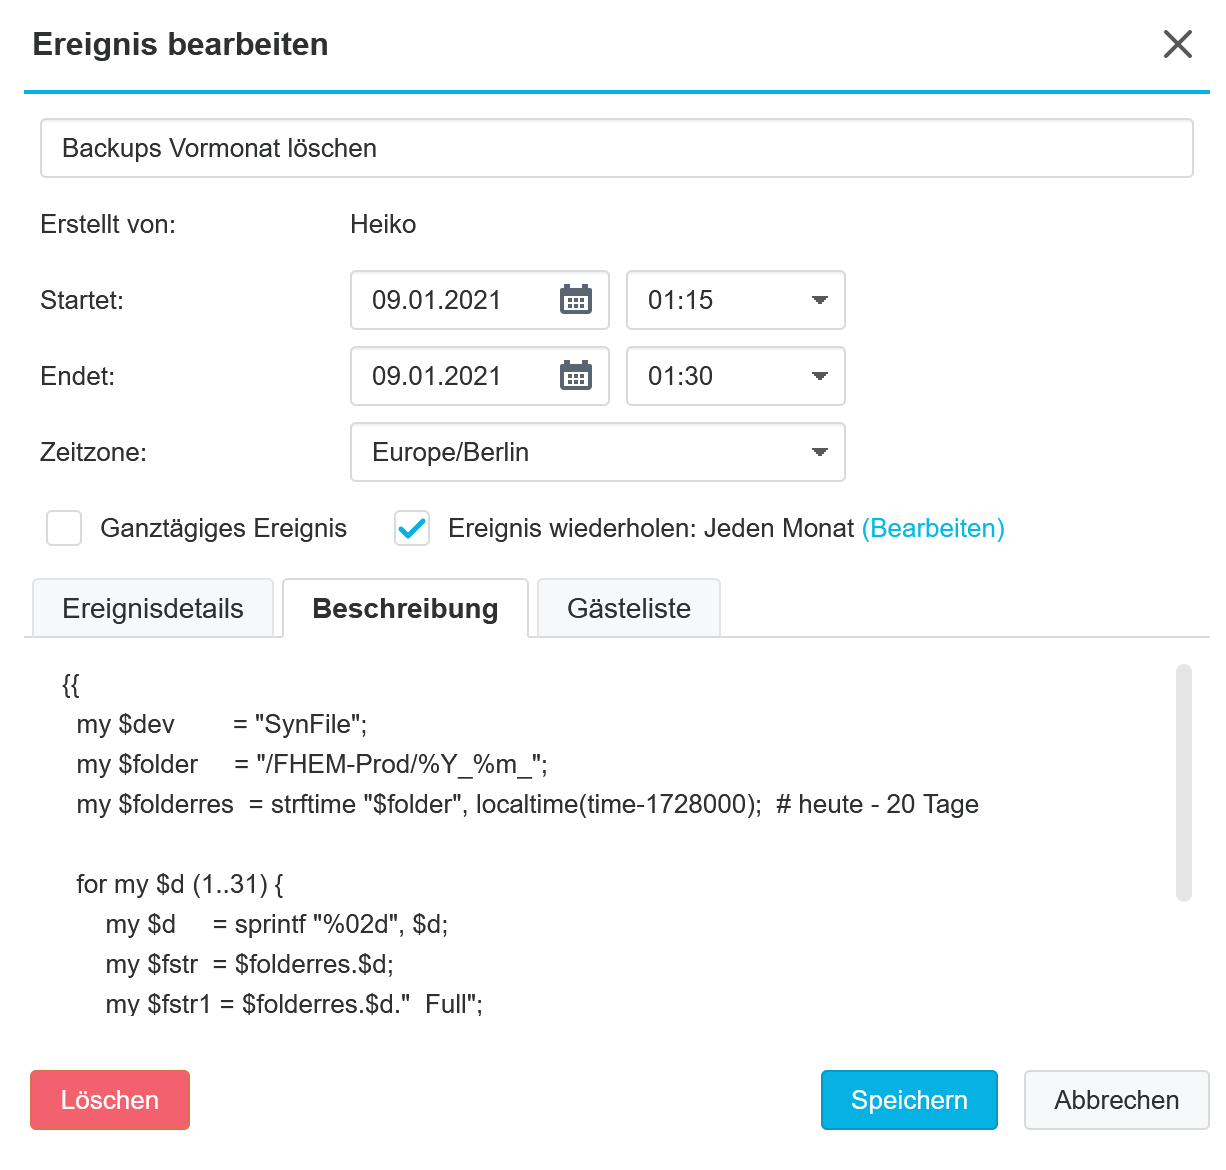This screenshot has height=1170, width=1226.
Task: Save the event with Speichern
Action: click(x=909, y=1100)
